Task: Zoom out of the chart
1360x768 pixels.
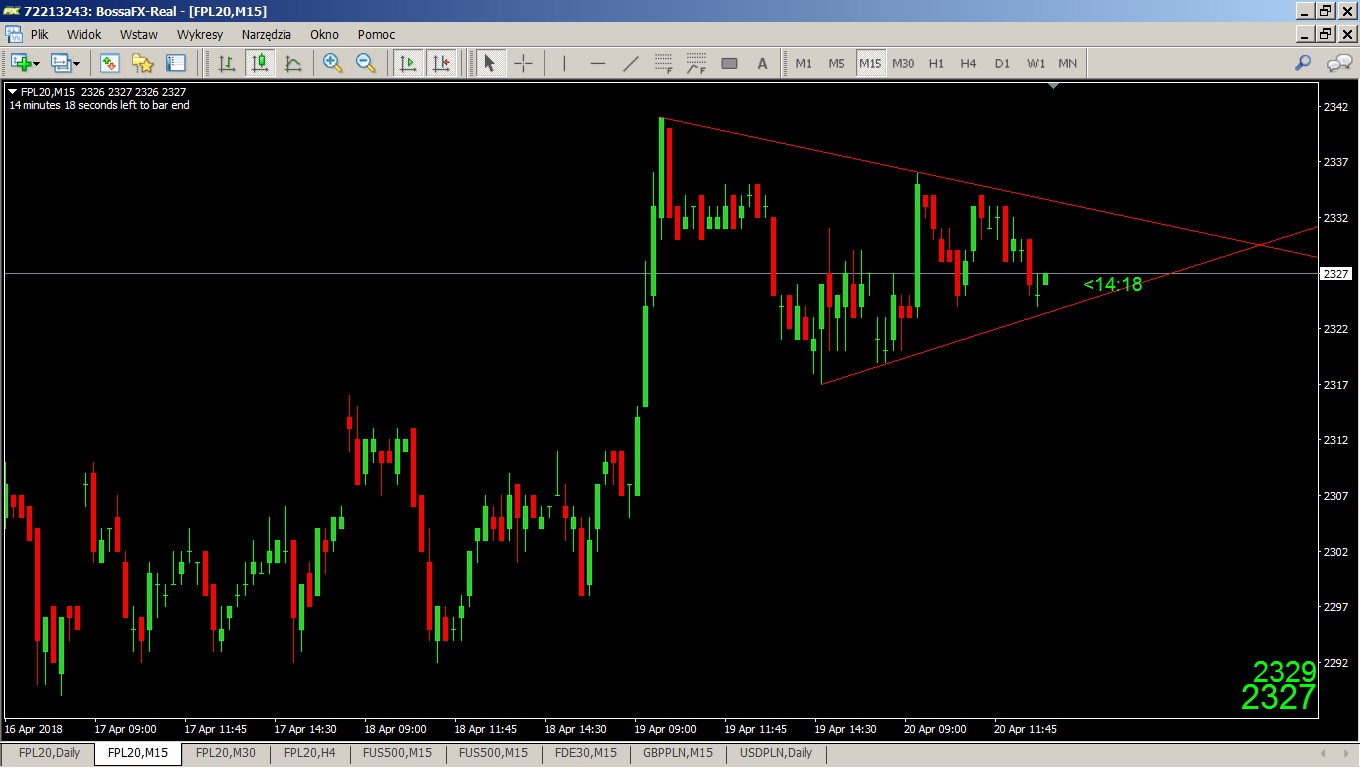Action: click(x=366, y=63)
